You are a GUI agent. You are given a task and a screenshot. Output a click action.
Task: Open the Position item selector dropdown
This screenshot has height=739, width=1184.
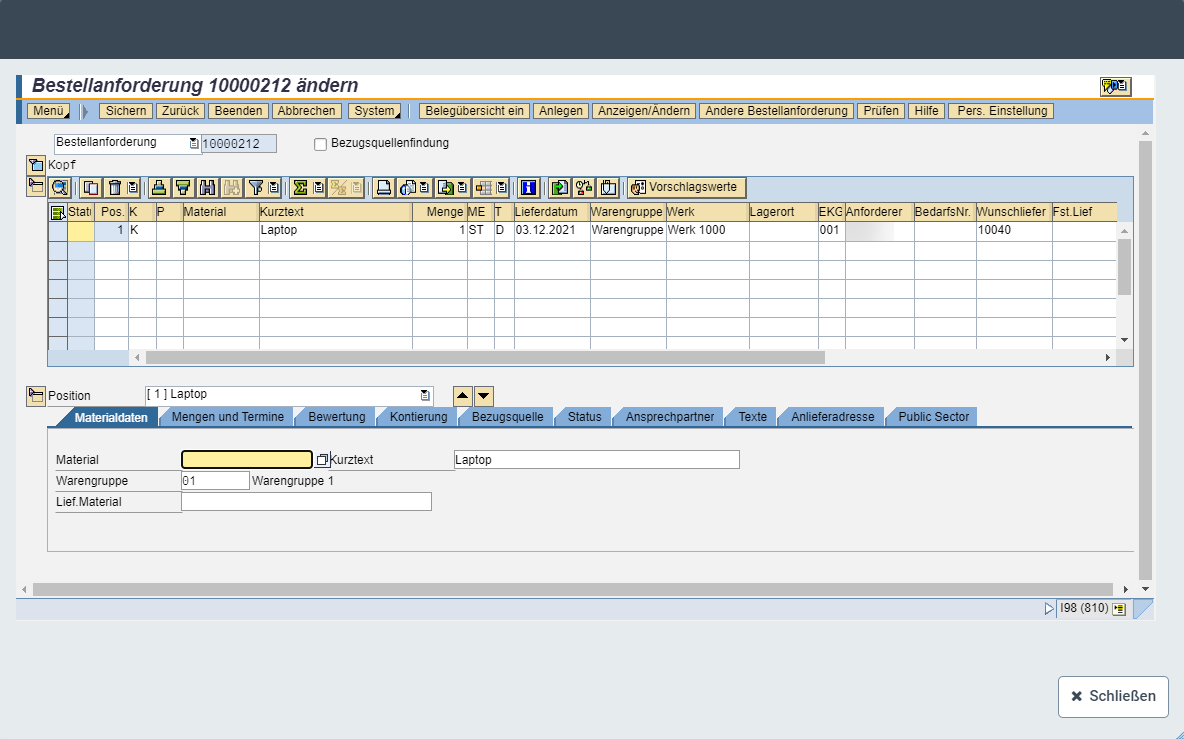tap(425, 395)
